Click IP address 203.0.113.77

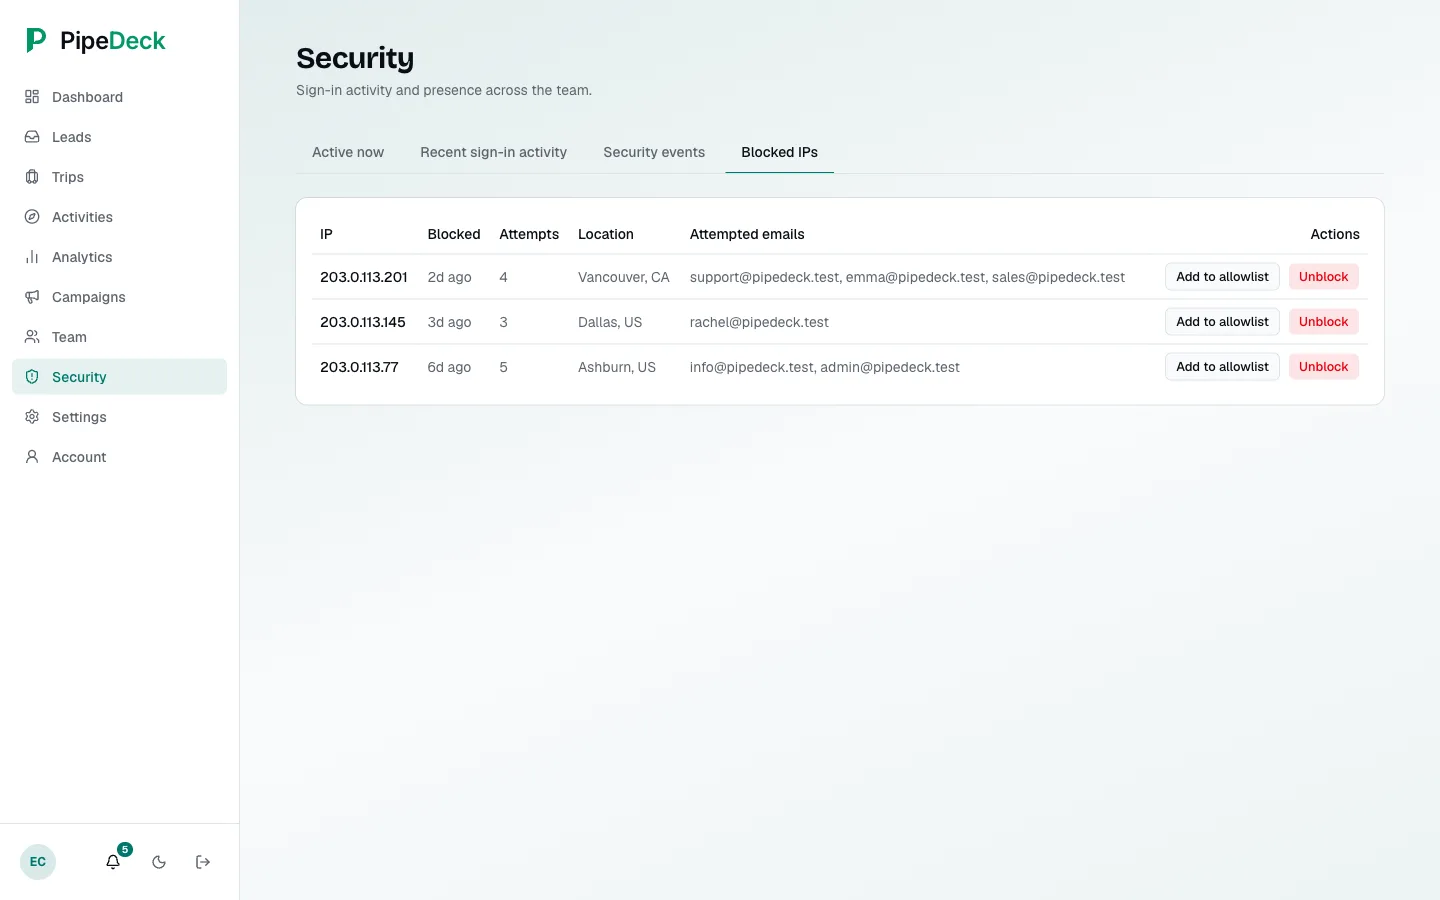(359, 367)
